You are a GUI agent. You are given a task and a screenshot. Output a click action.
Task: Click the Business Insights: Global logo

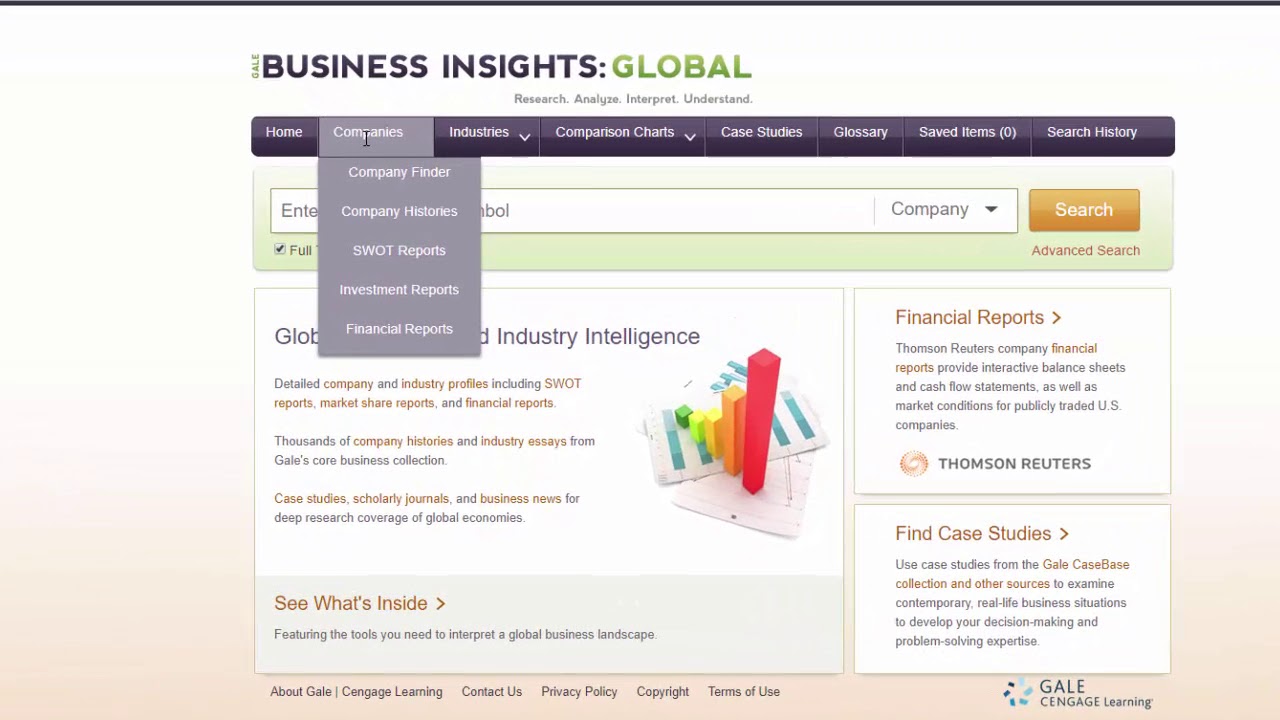point(501,67)
